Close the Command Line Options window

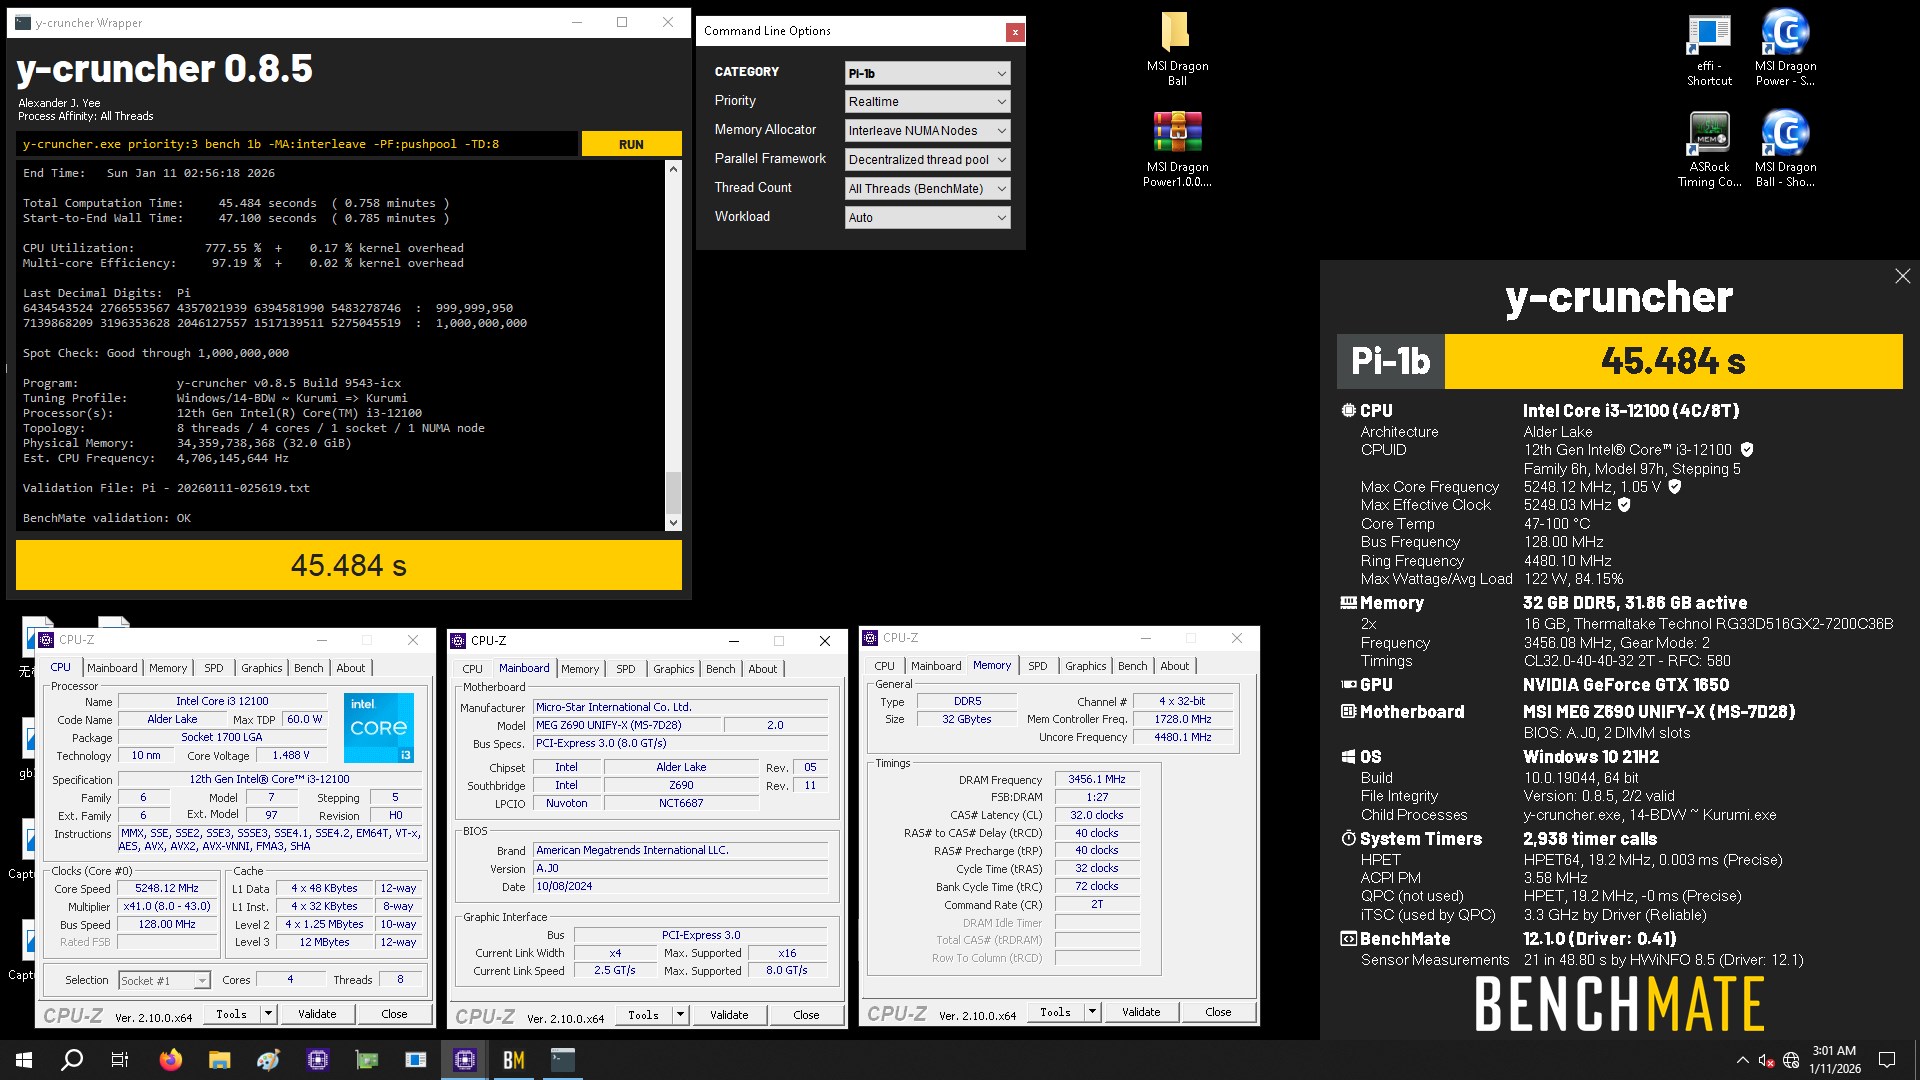click(1015, 32)
